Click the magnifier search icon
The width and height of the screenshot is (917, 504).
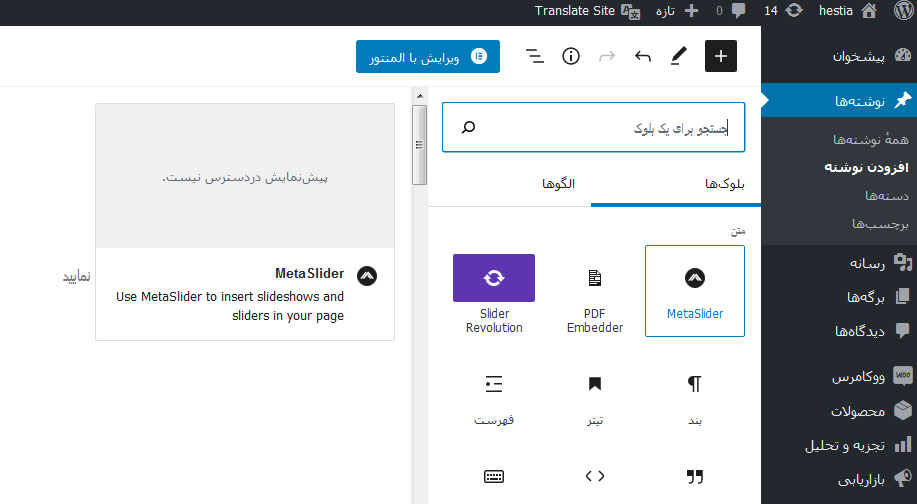[x=468, y=127]
